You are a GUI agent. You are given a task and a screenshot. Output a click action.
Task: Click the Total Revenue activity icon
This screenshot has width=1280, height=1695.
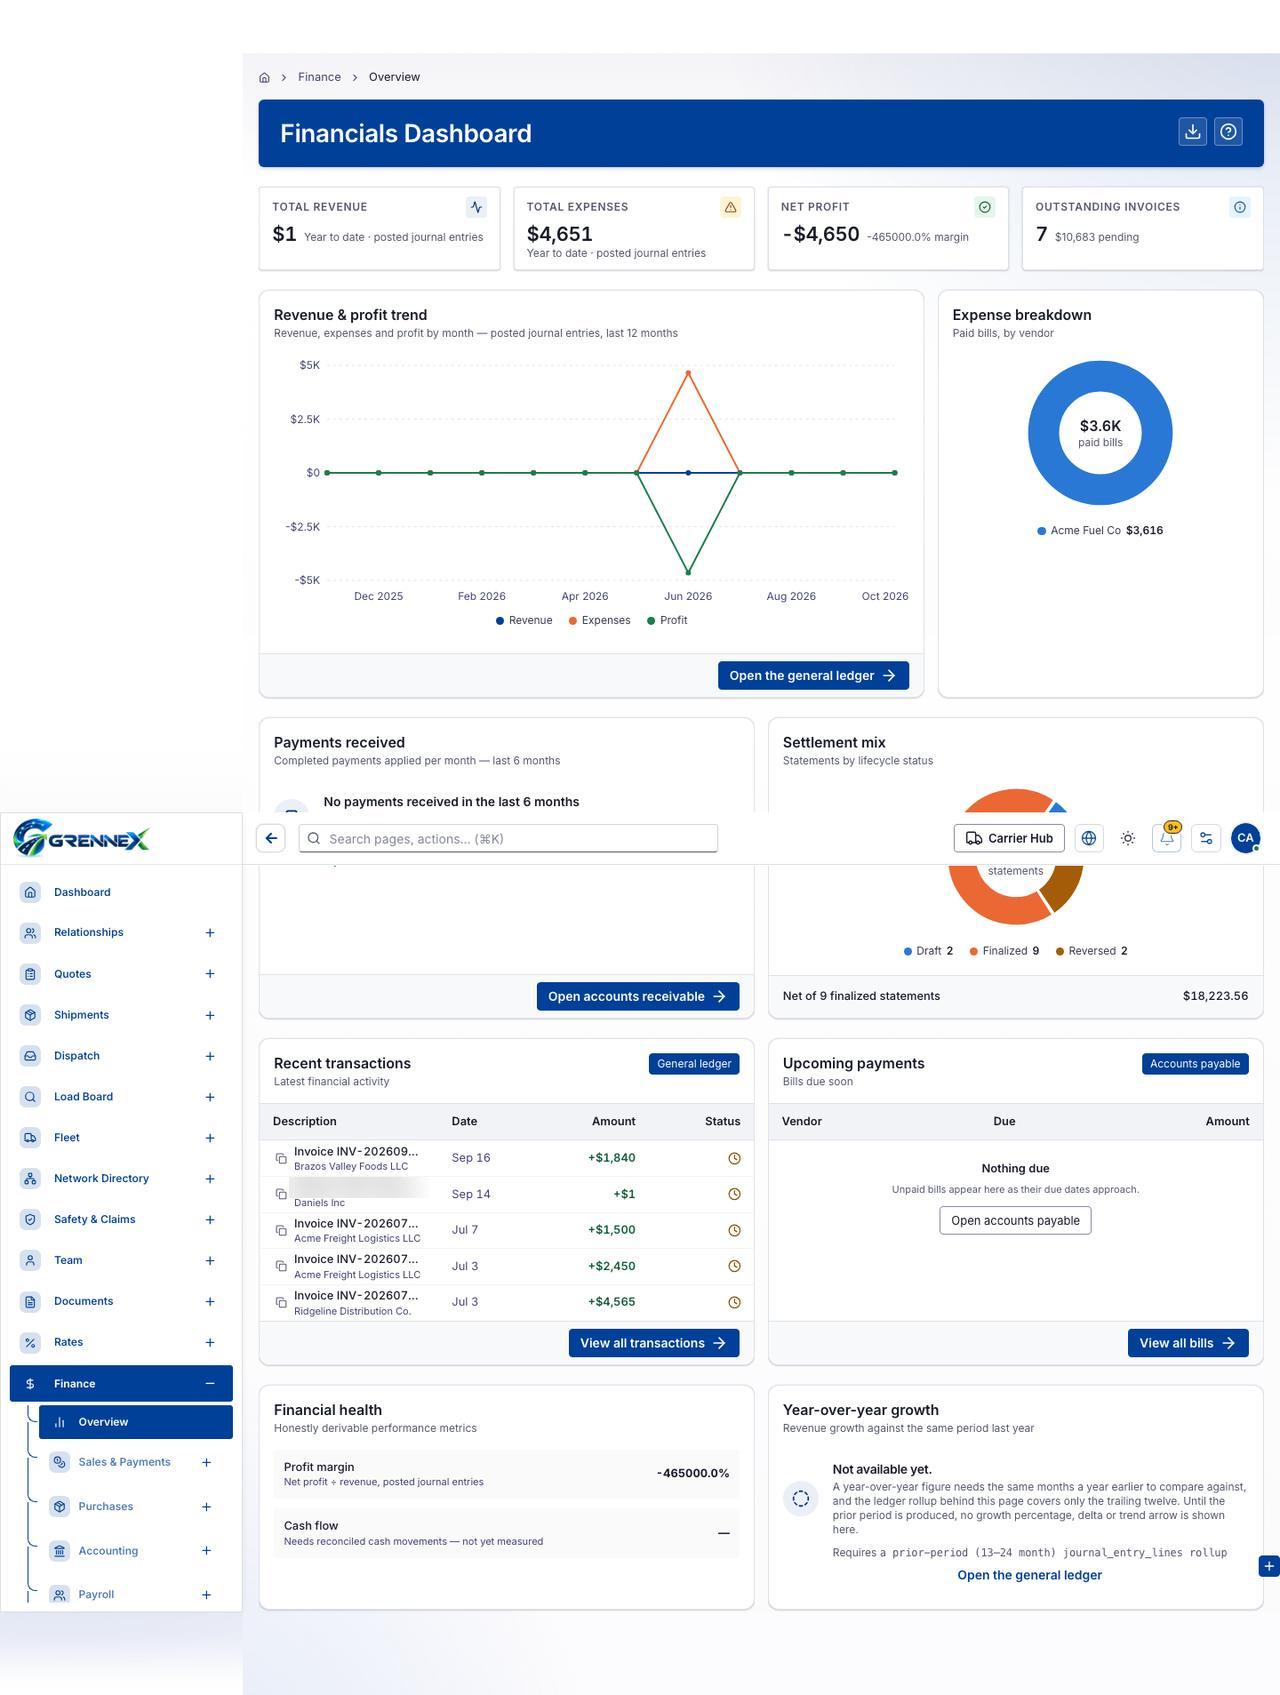476,207
